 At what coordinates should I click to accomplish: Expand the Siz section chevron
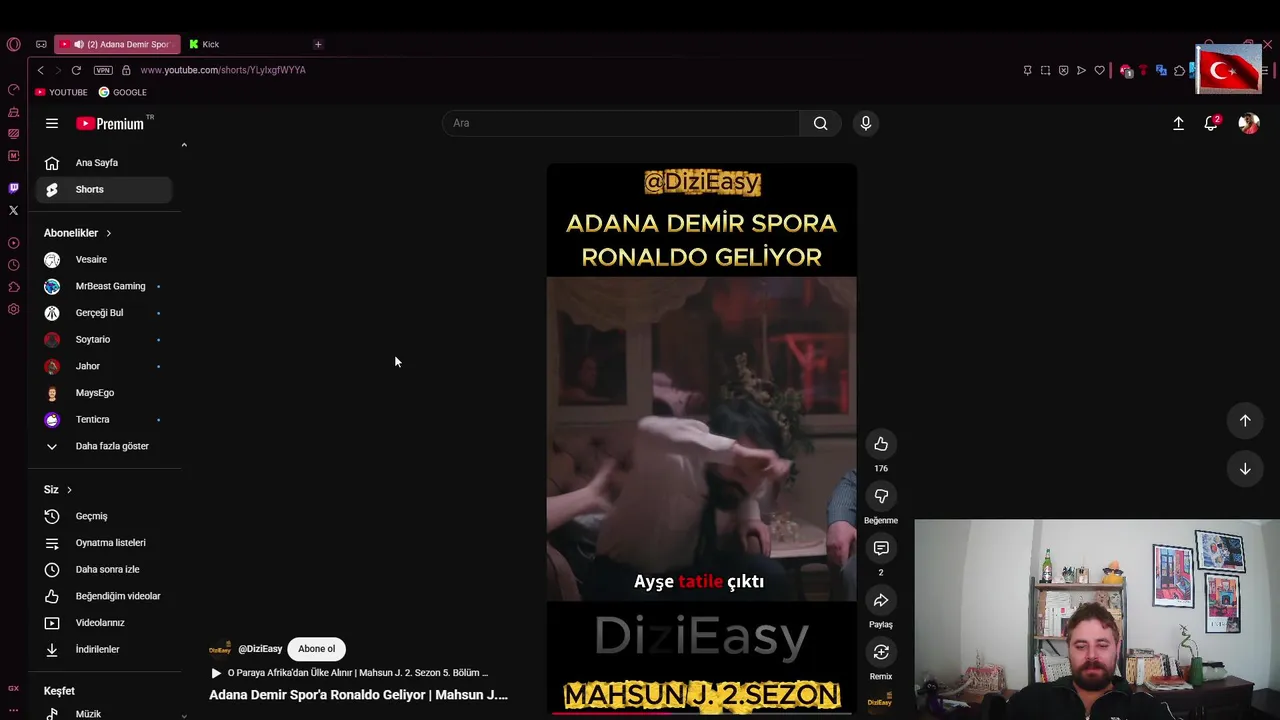(x=69, y=490)
